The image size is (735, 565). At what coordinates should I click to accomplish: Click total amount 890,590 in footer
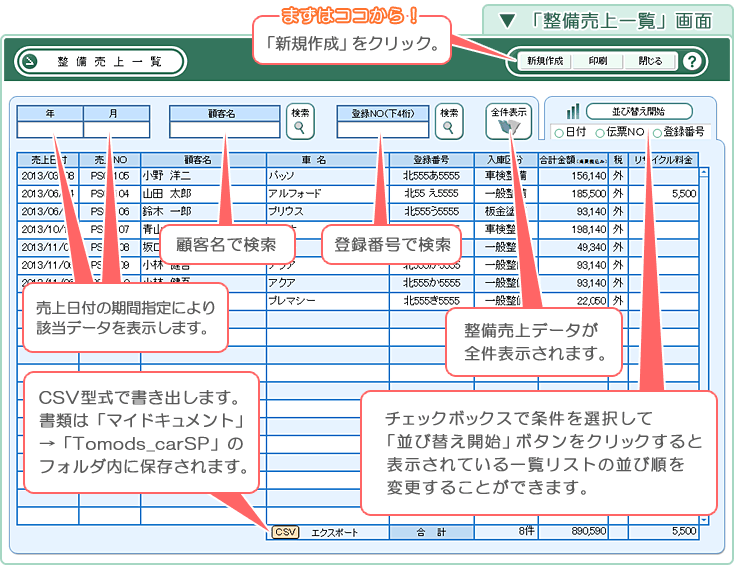(x=573, y=531)
